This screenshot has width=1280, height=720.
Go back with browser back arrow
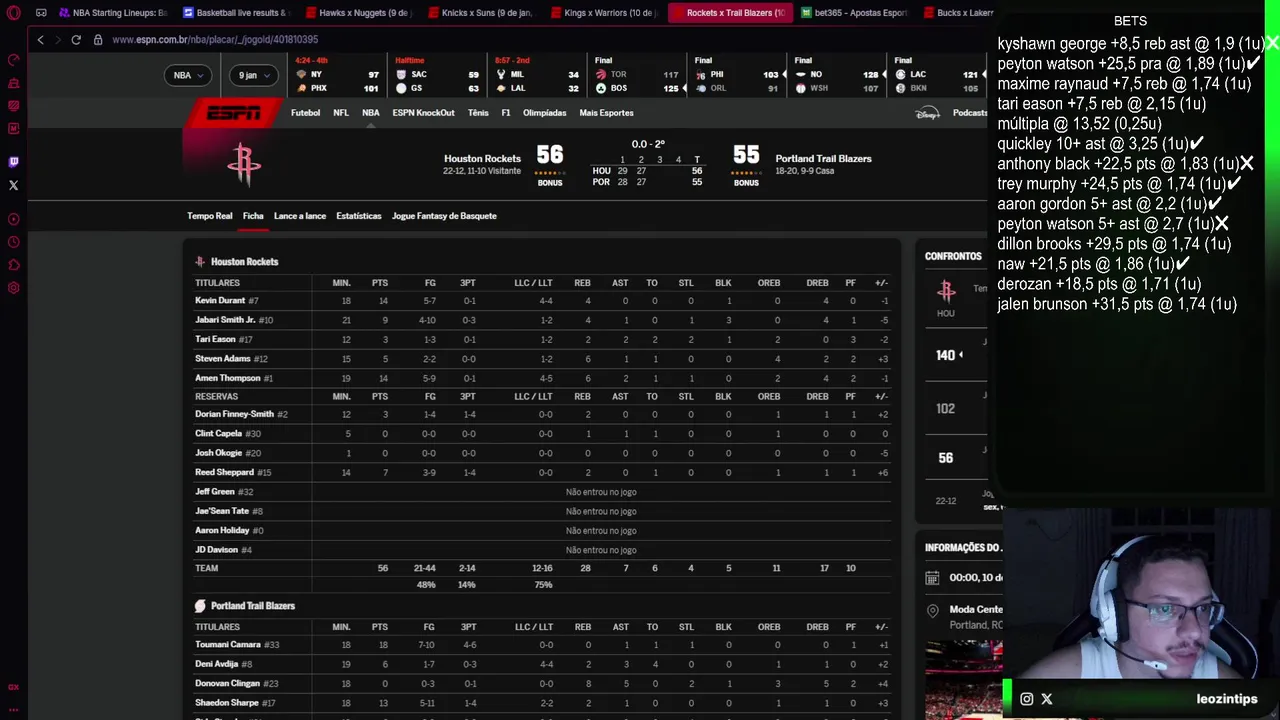[40, 39]
